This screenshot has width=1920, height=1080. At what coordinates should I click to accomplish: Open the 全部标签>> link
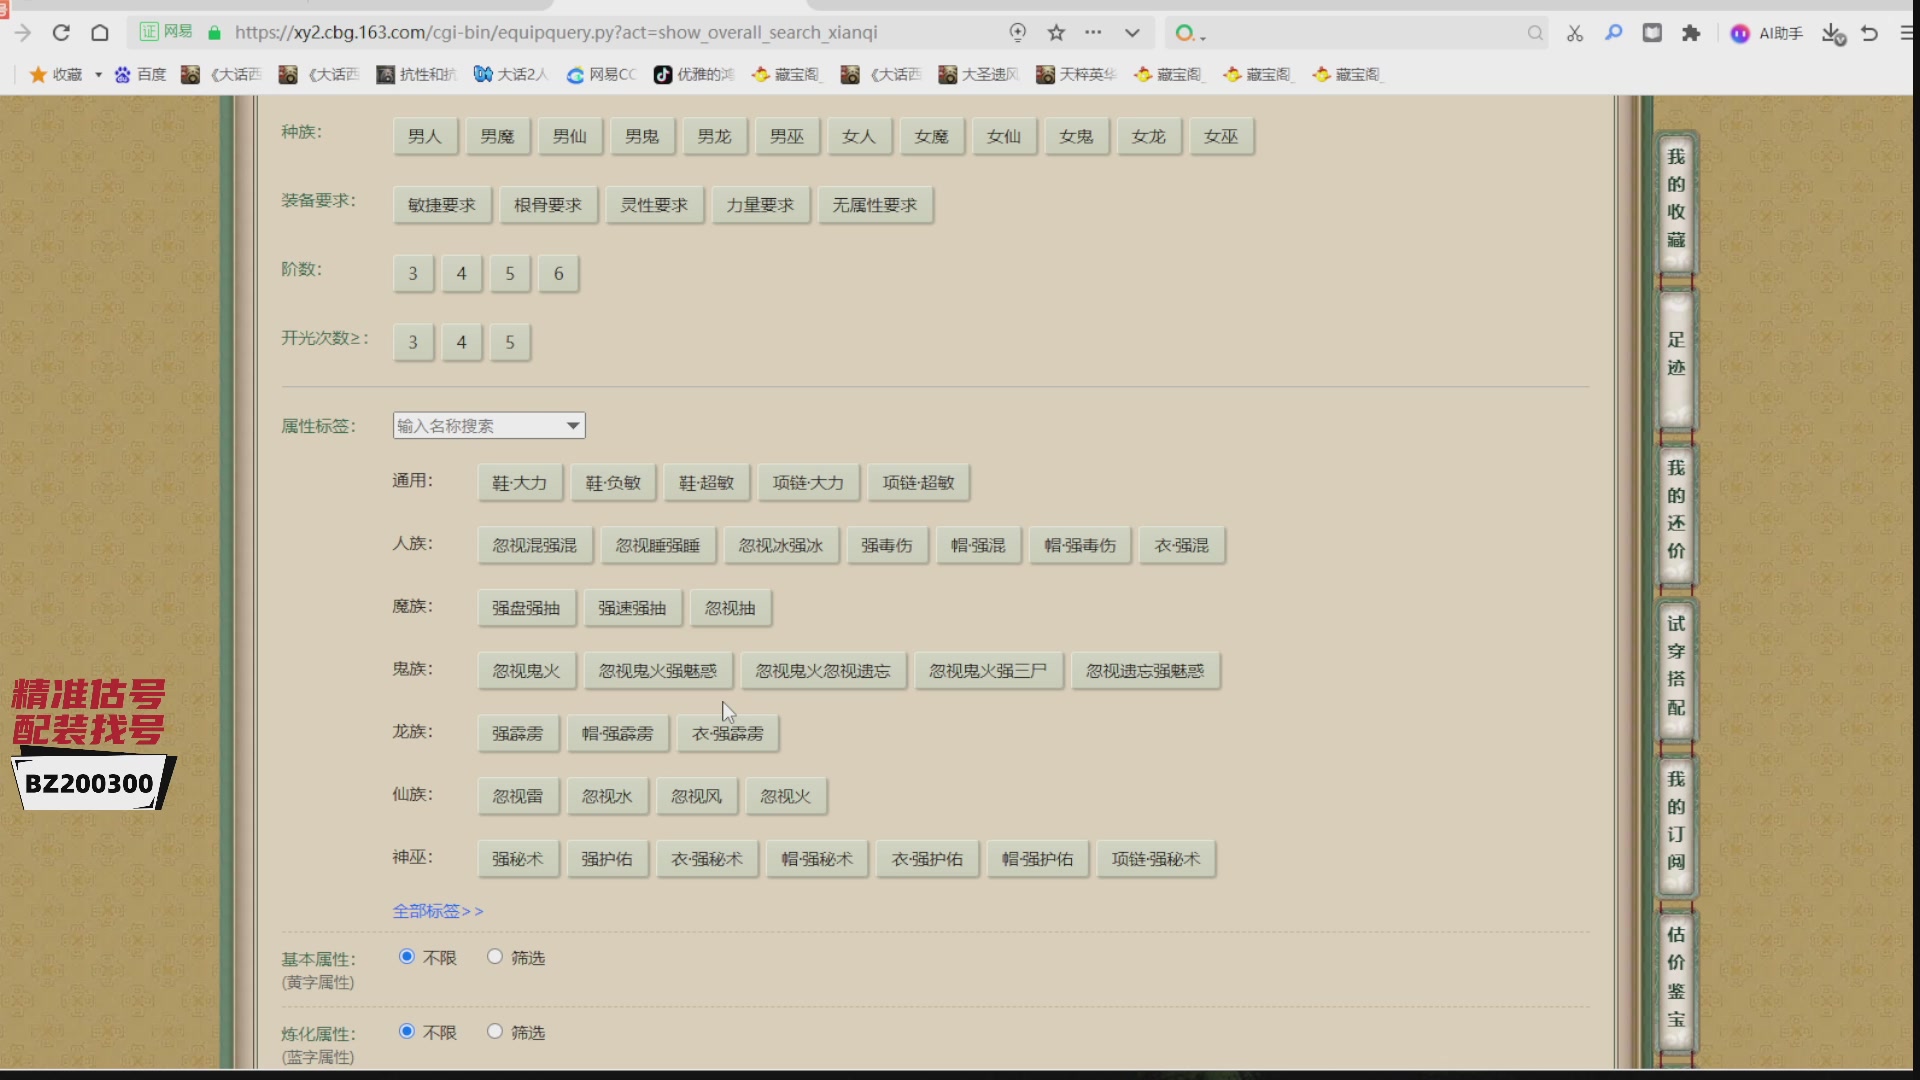click(x=438, y=911)
